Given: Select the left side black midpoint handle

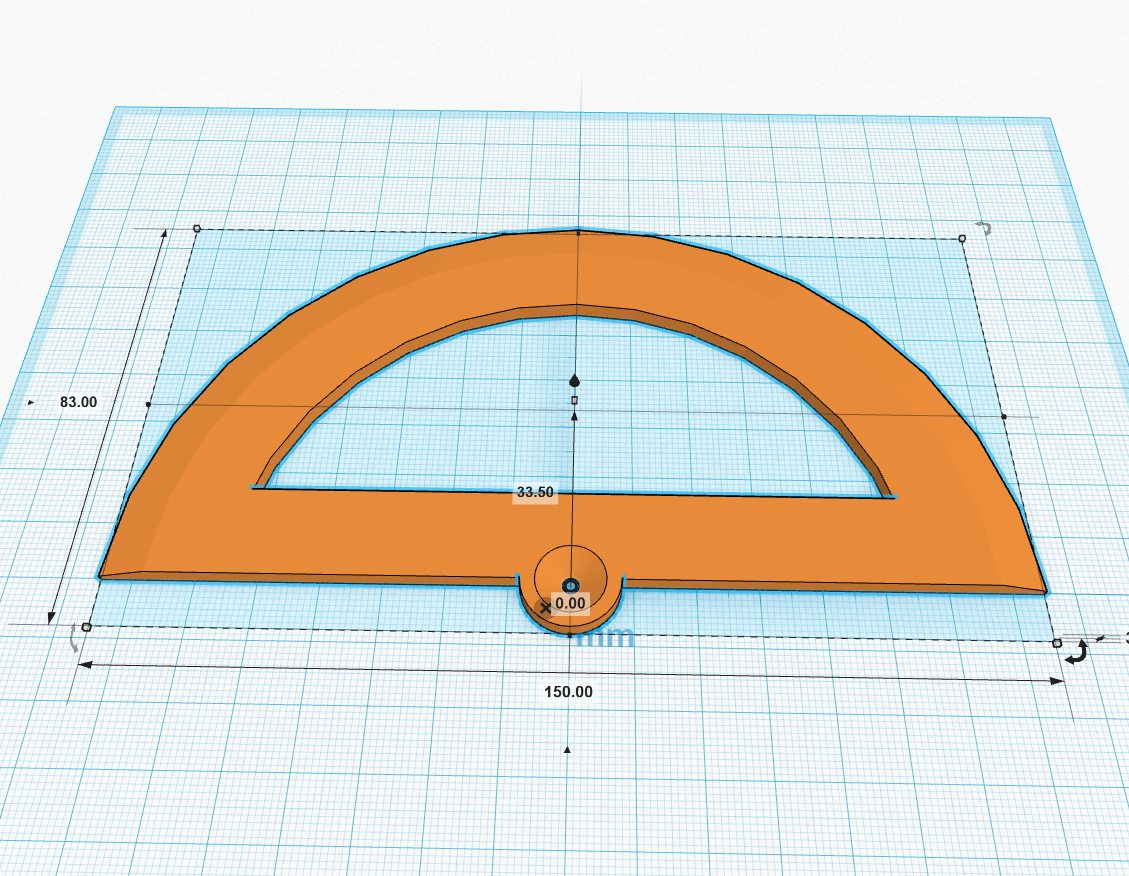Looking at the screenshot, I should 148,405.
